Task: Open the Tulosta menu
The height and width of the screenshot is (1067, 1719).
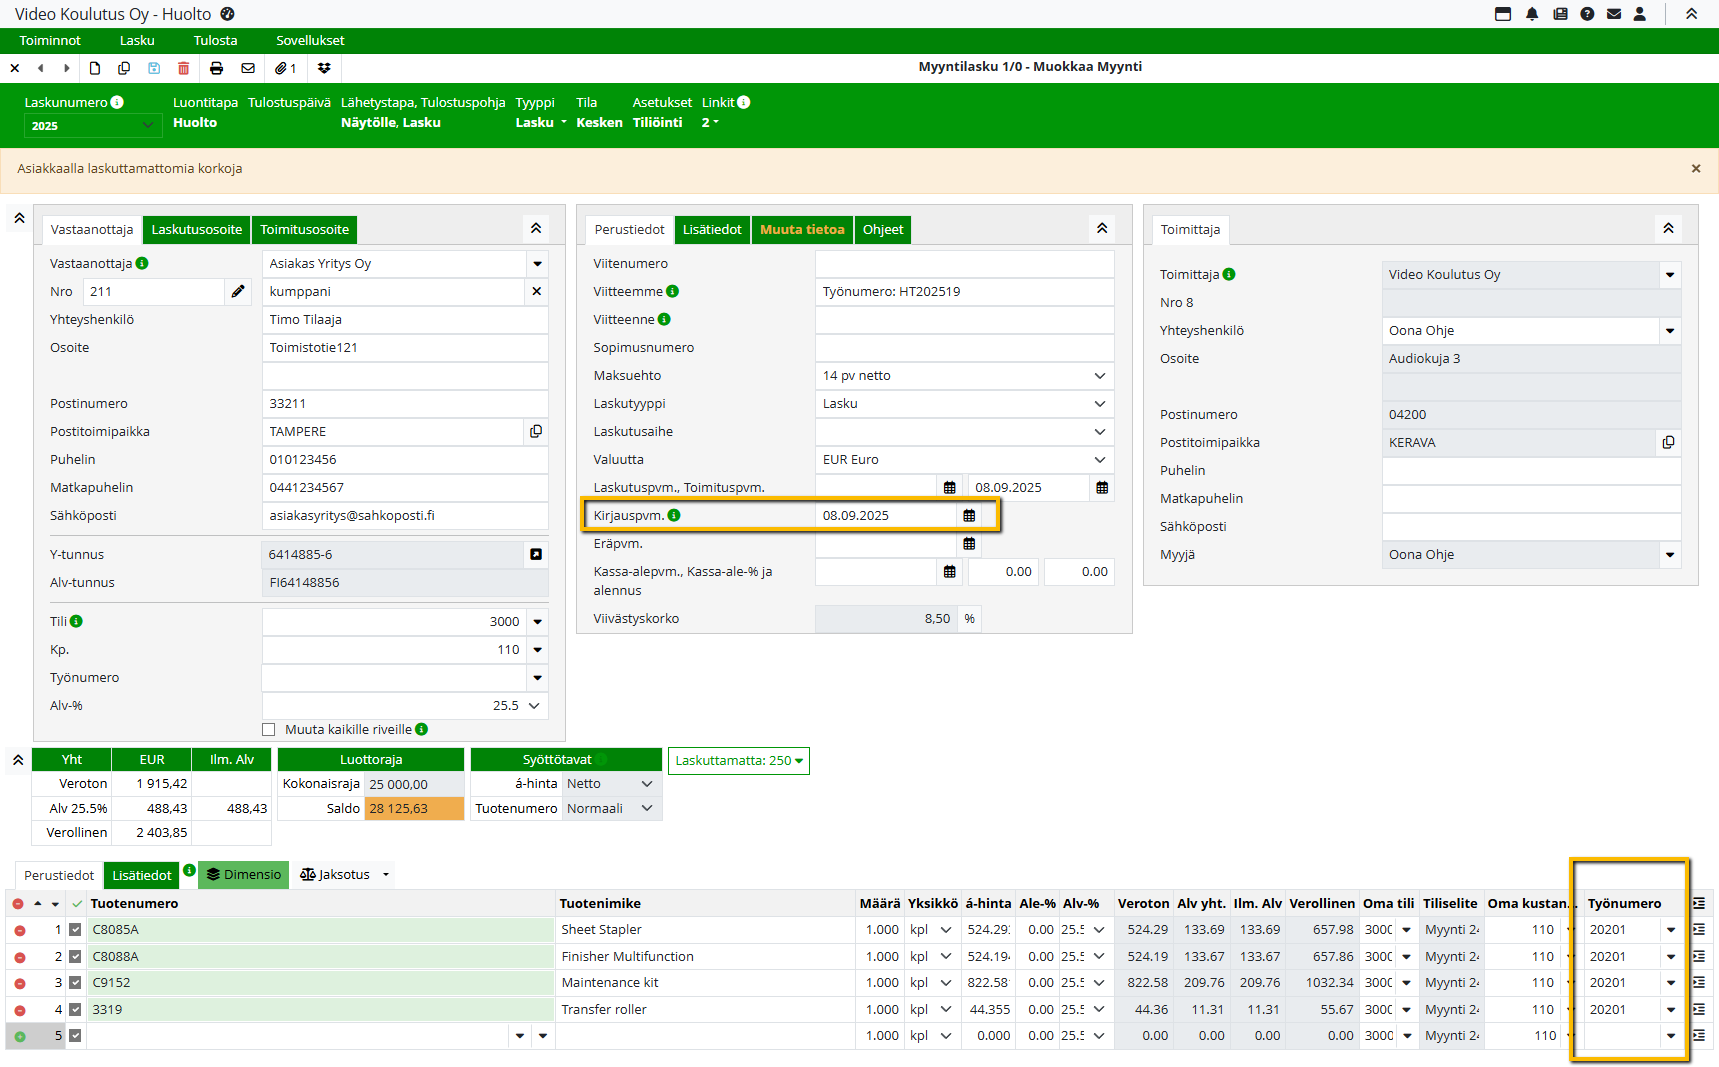Action: tap(215, 41)
